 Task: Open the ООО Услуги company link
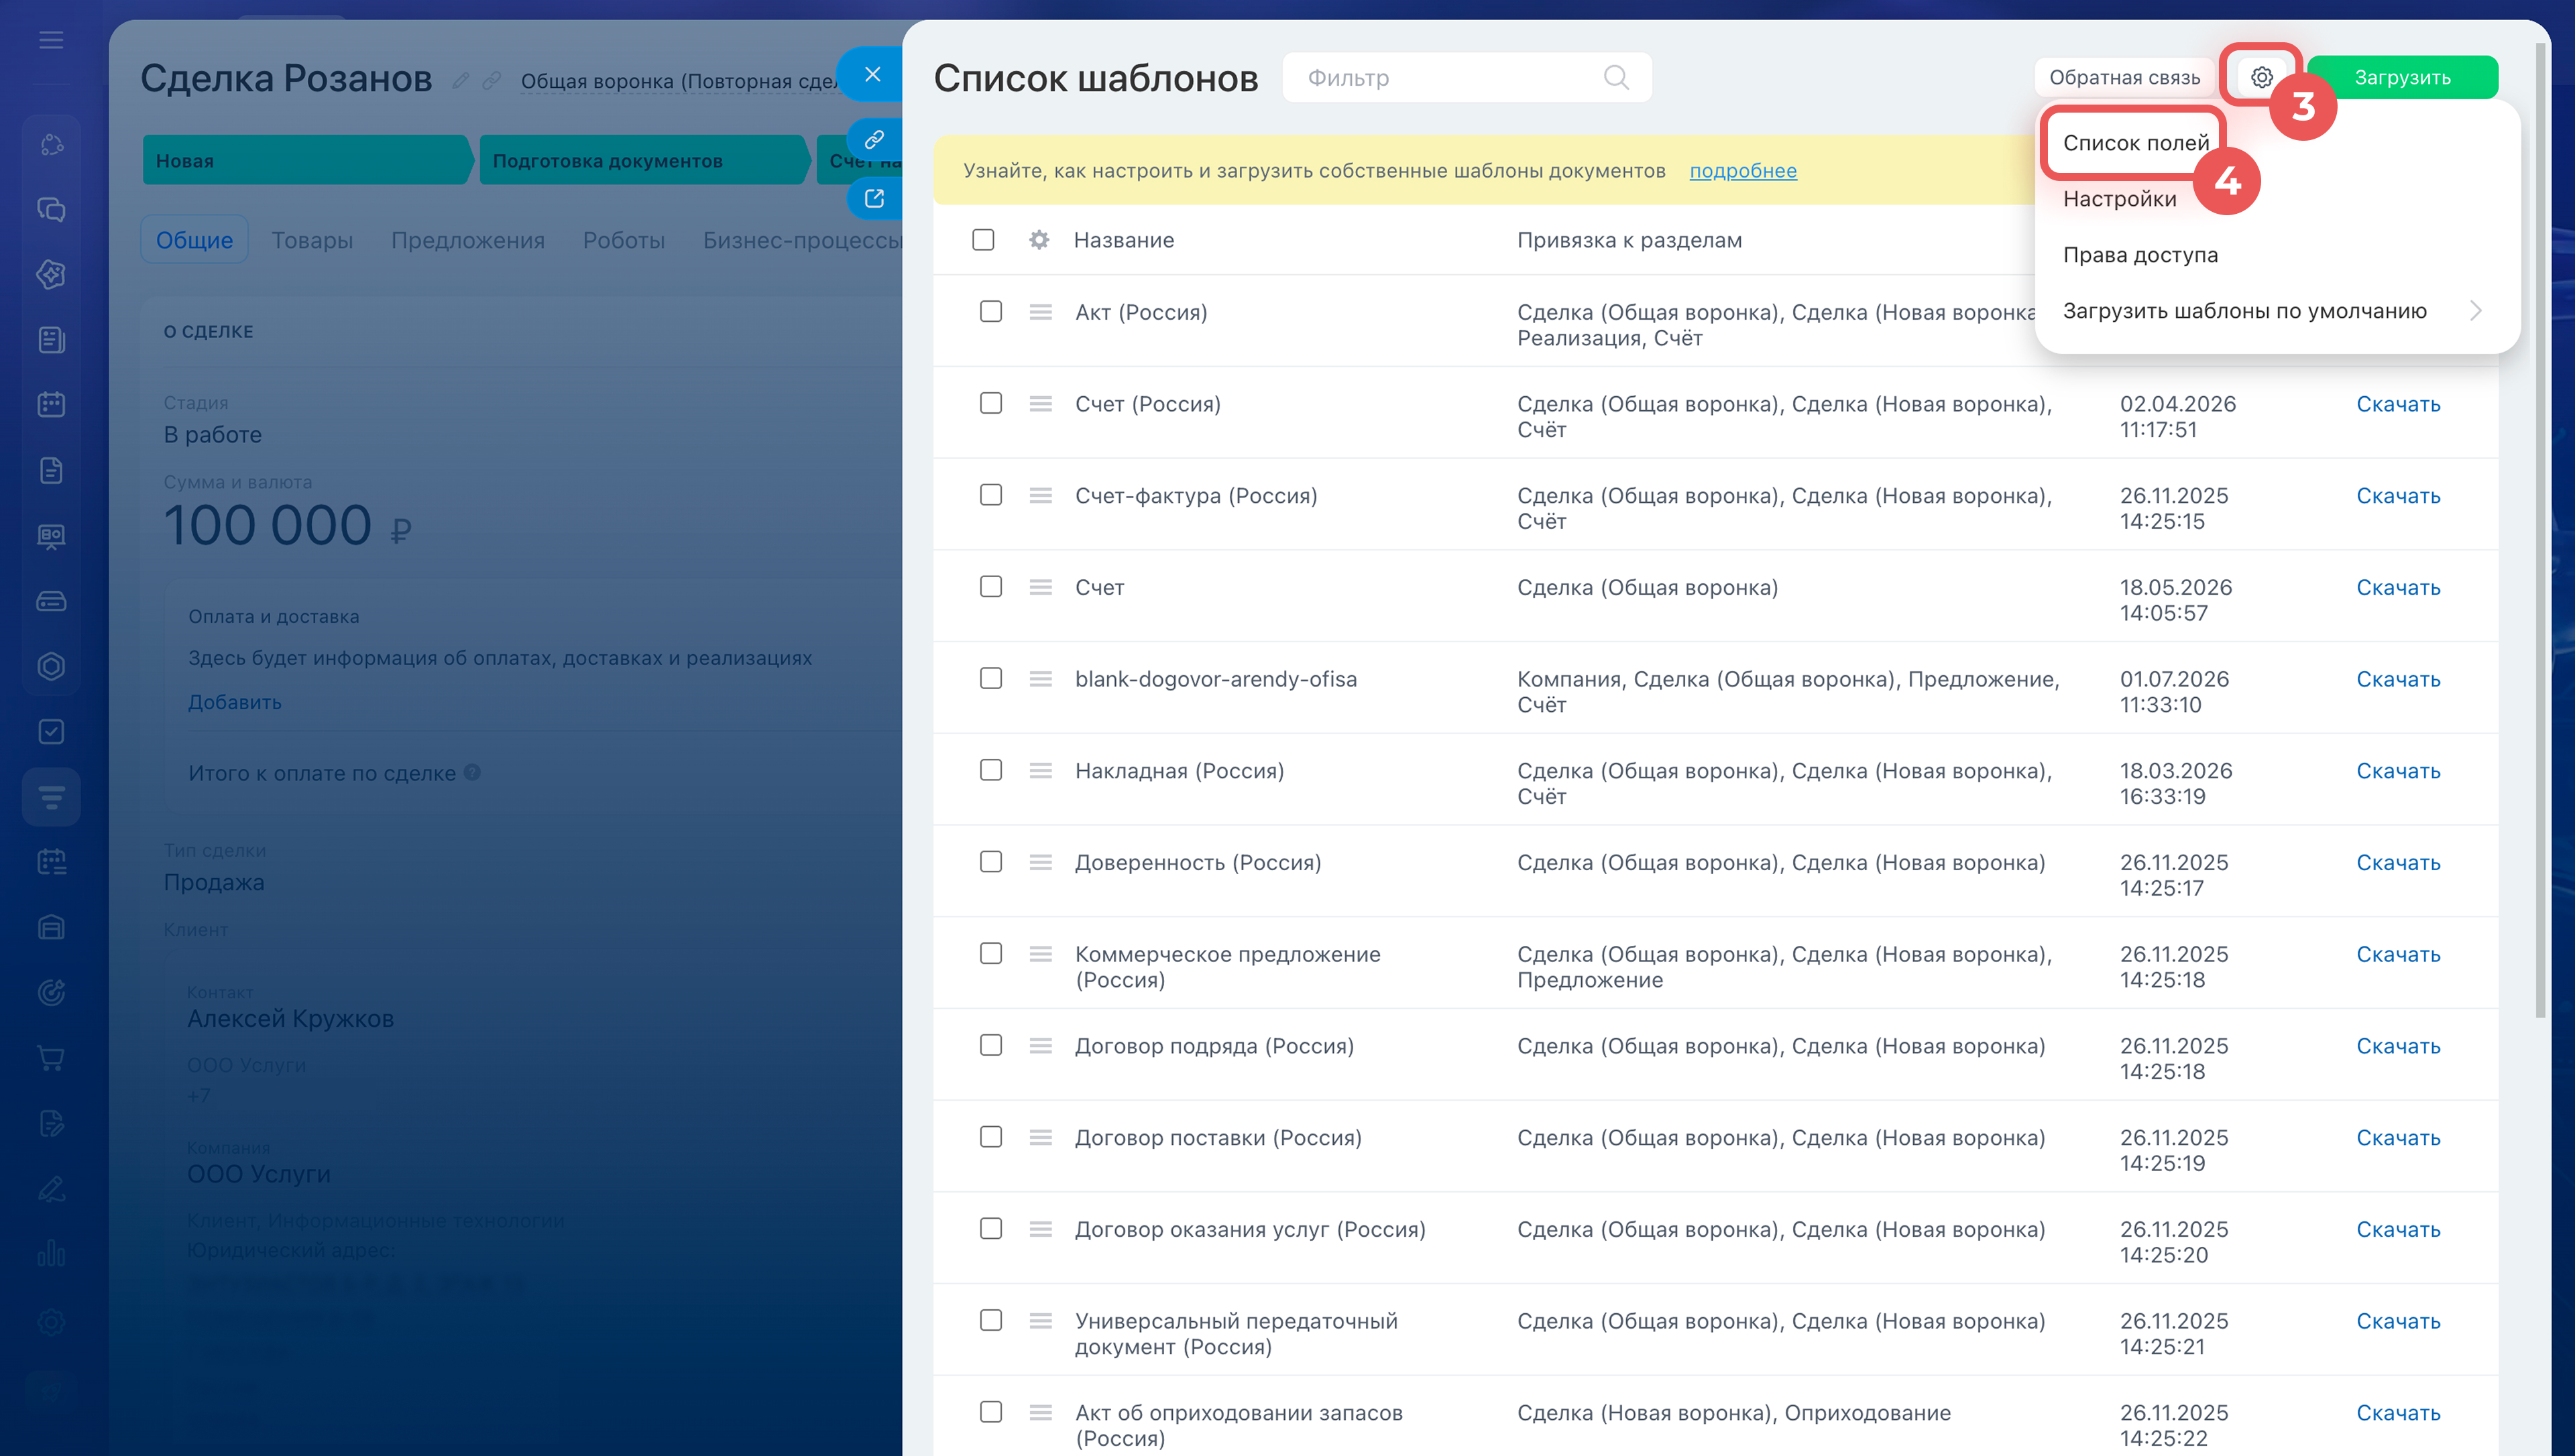[258, 1173]
